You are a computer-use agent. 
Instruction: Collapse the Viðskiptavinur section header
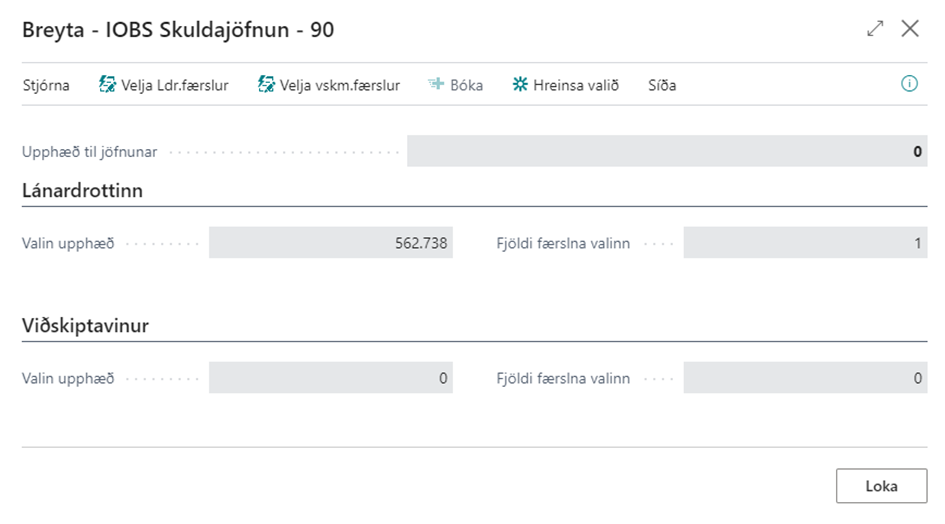[86, 326]
